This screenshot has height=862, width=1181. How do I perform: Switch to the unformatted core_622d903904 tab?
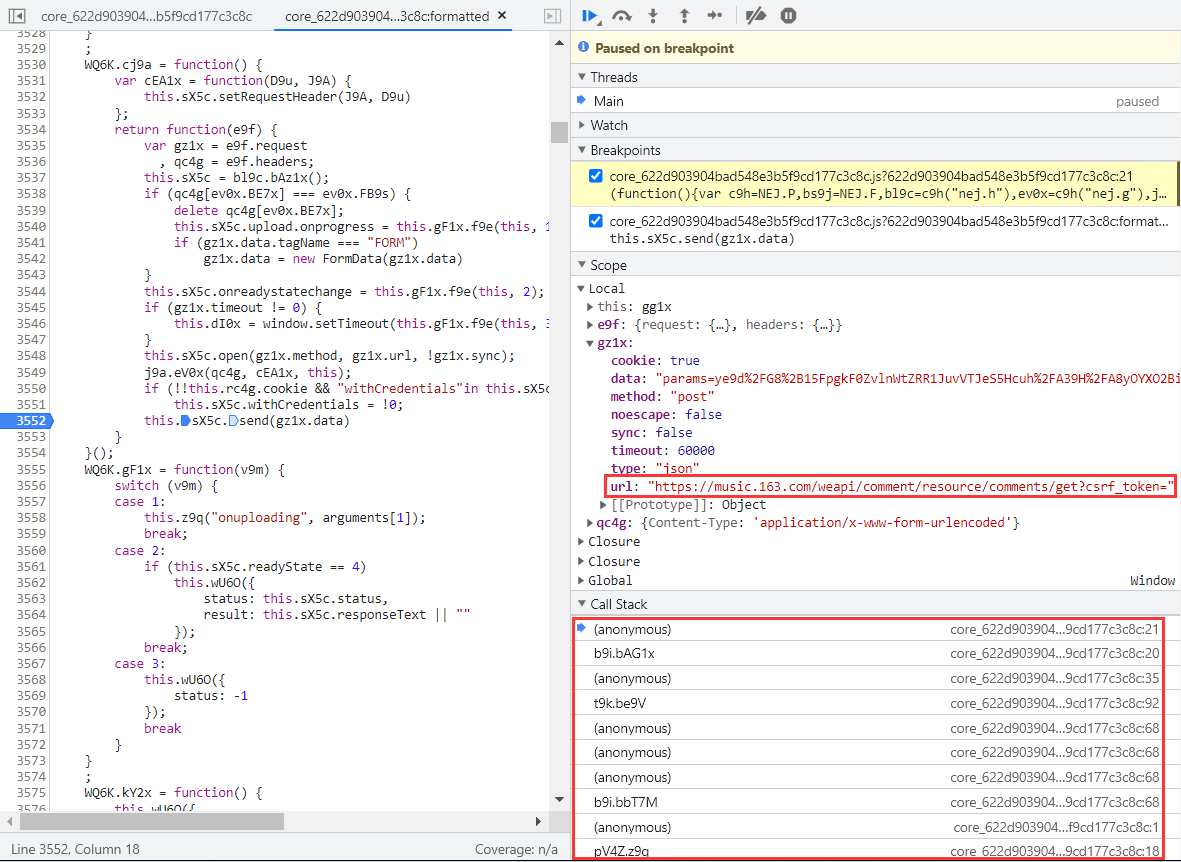pyautogui.click(x=146, y=16)
